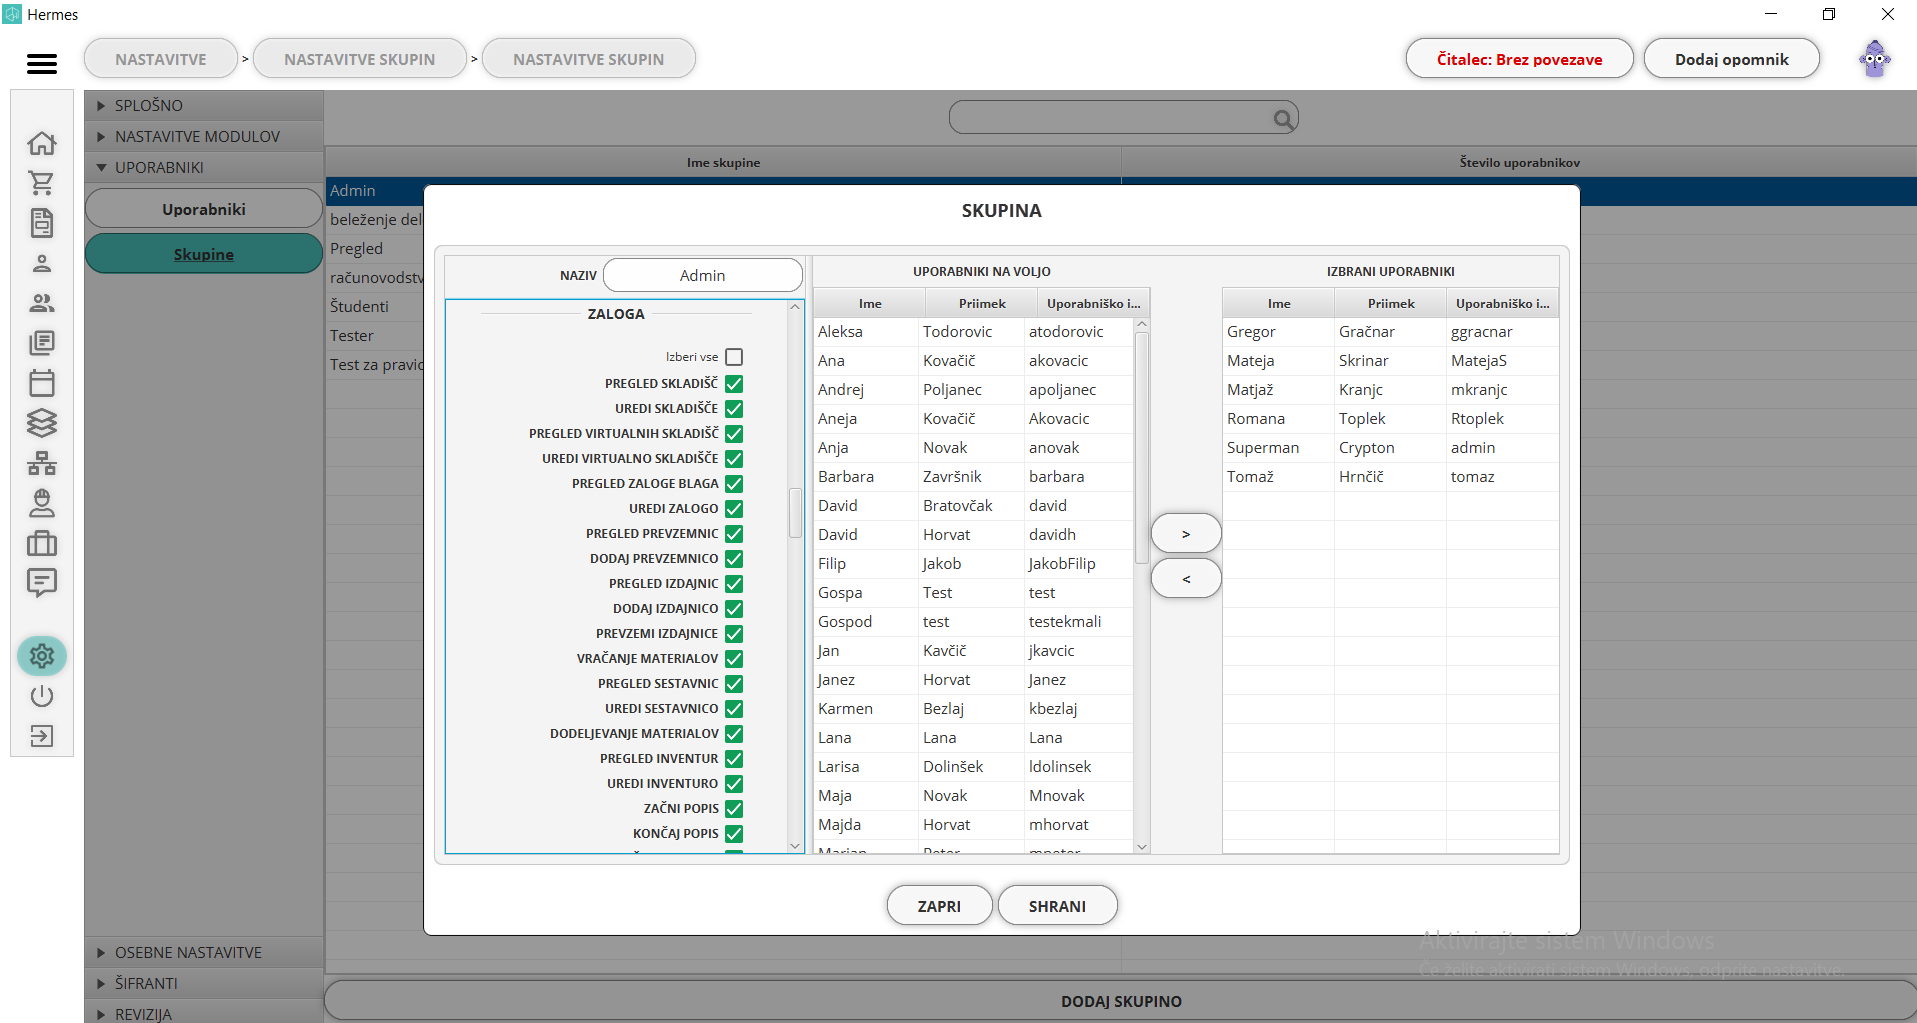Move selected user right with > button
Screen dimensions: 1917x1023
(1186, 534)
